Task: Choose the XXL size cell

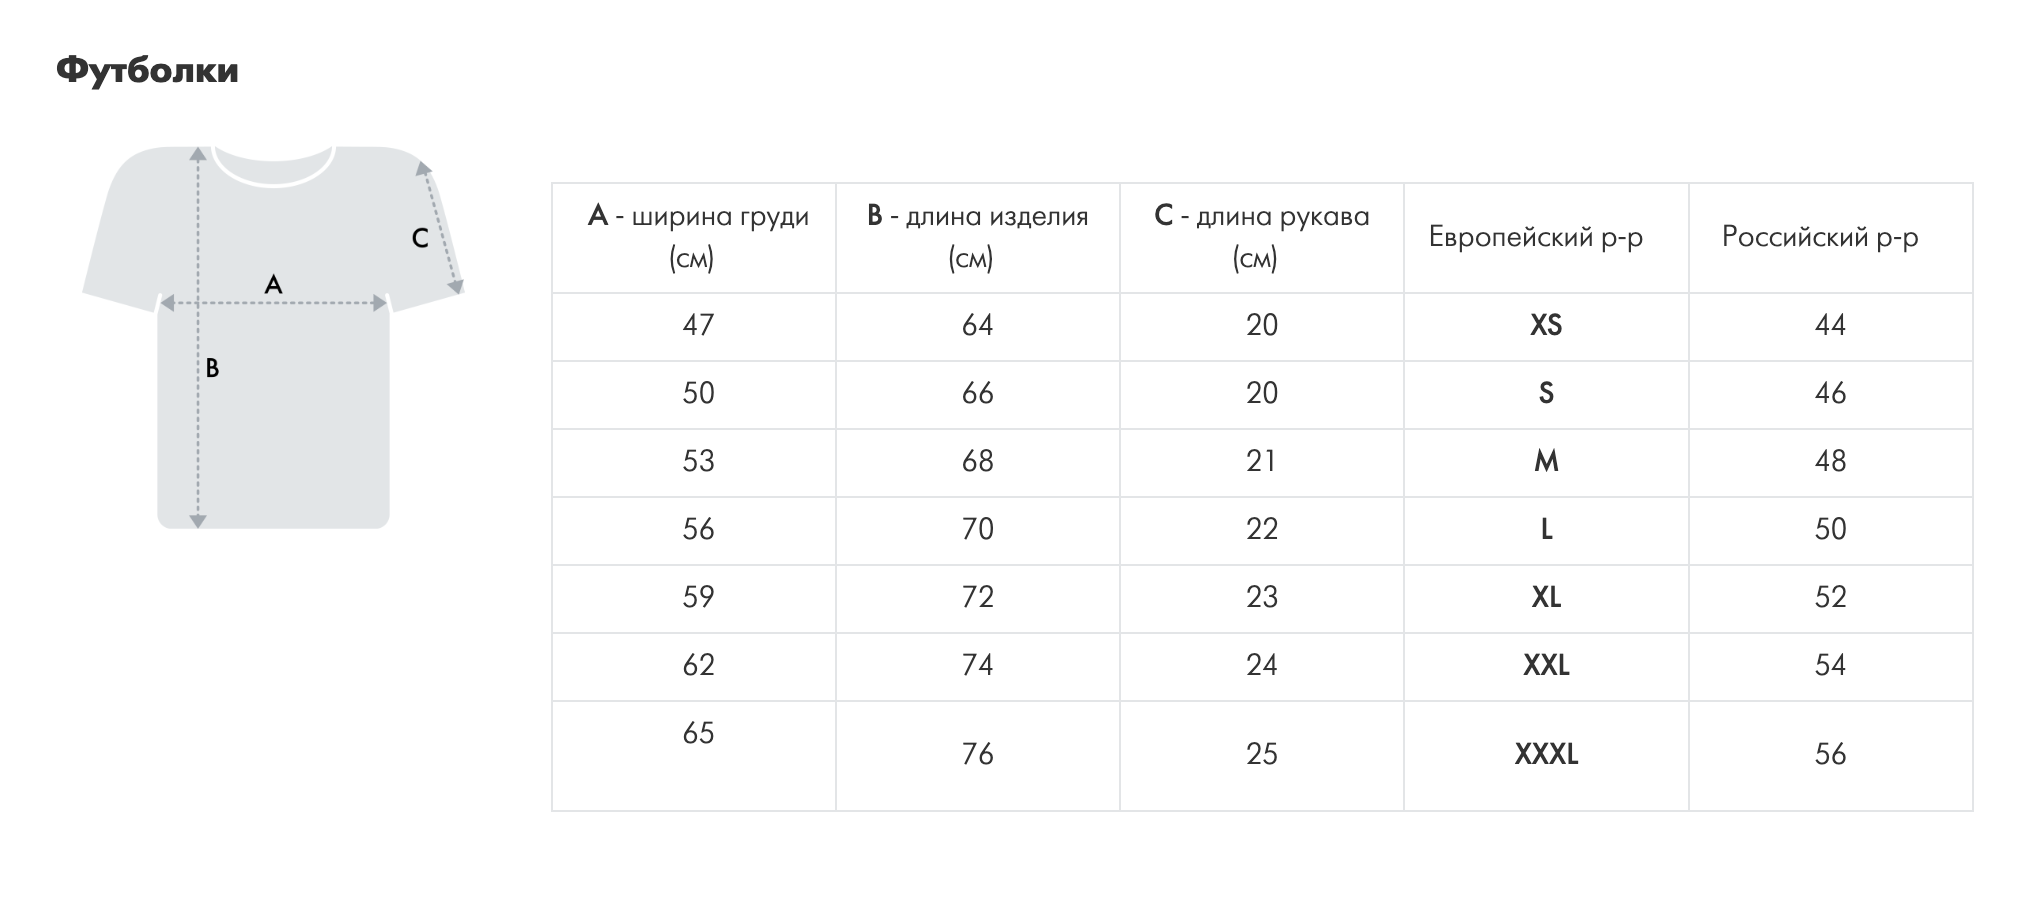Action: pos(1545,665)
